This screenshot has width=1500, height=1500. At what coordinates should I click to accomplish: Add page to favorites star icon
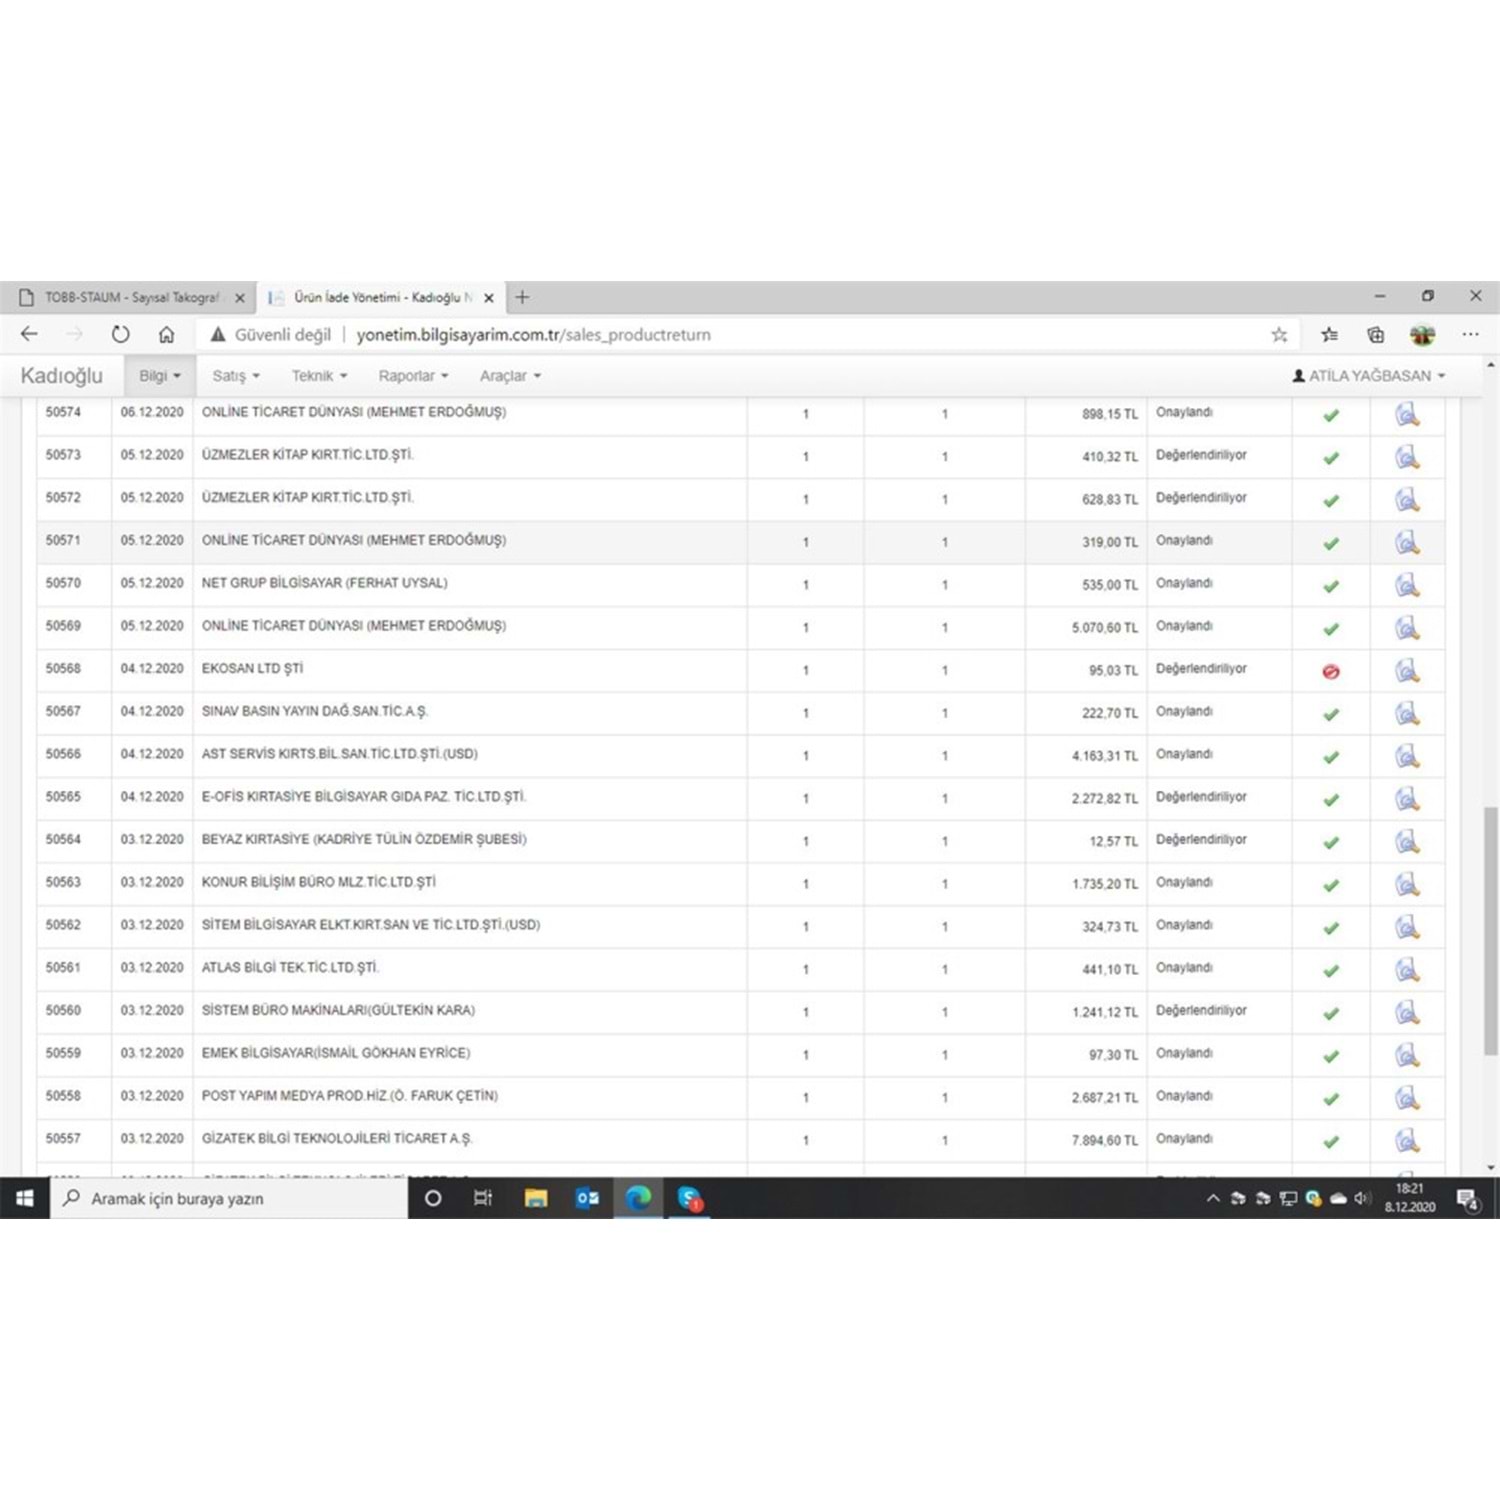[x=1279, y=335]
